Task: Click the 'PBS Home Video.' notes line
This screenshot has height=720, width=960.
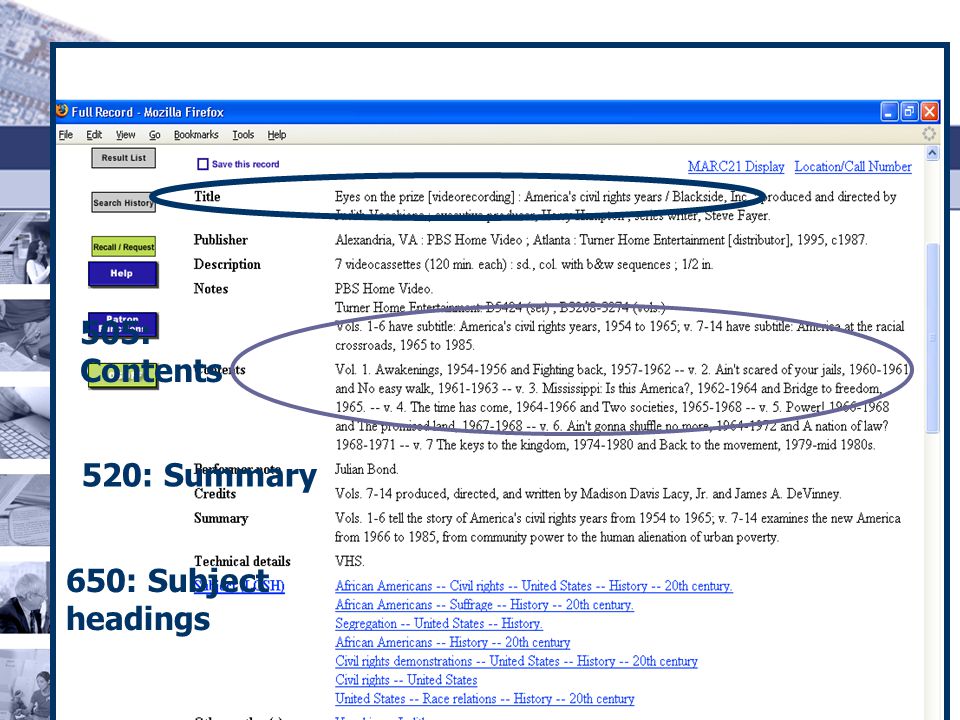Action: point(384,288)
